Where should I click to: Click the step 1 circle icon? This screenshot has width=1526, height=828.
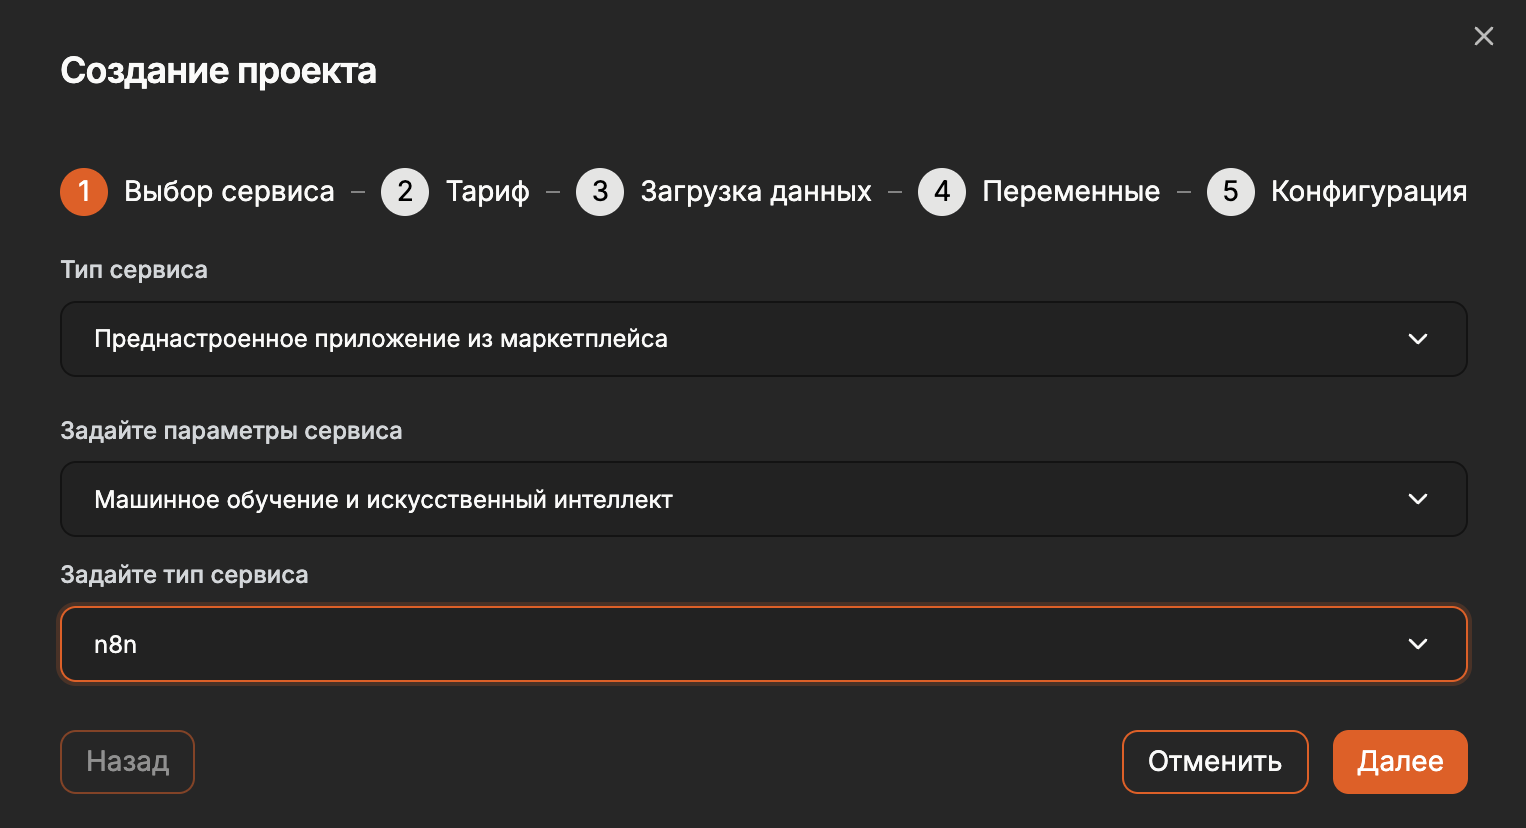pyautogui.click(x=84, y=192)
